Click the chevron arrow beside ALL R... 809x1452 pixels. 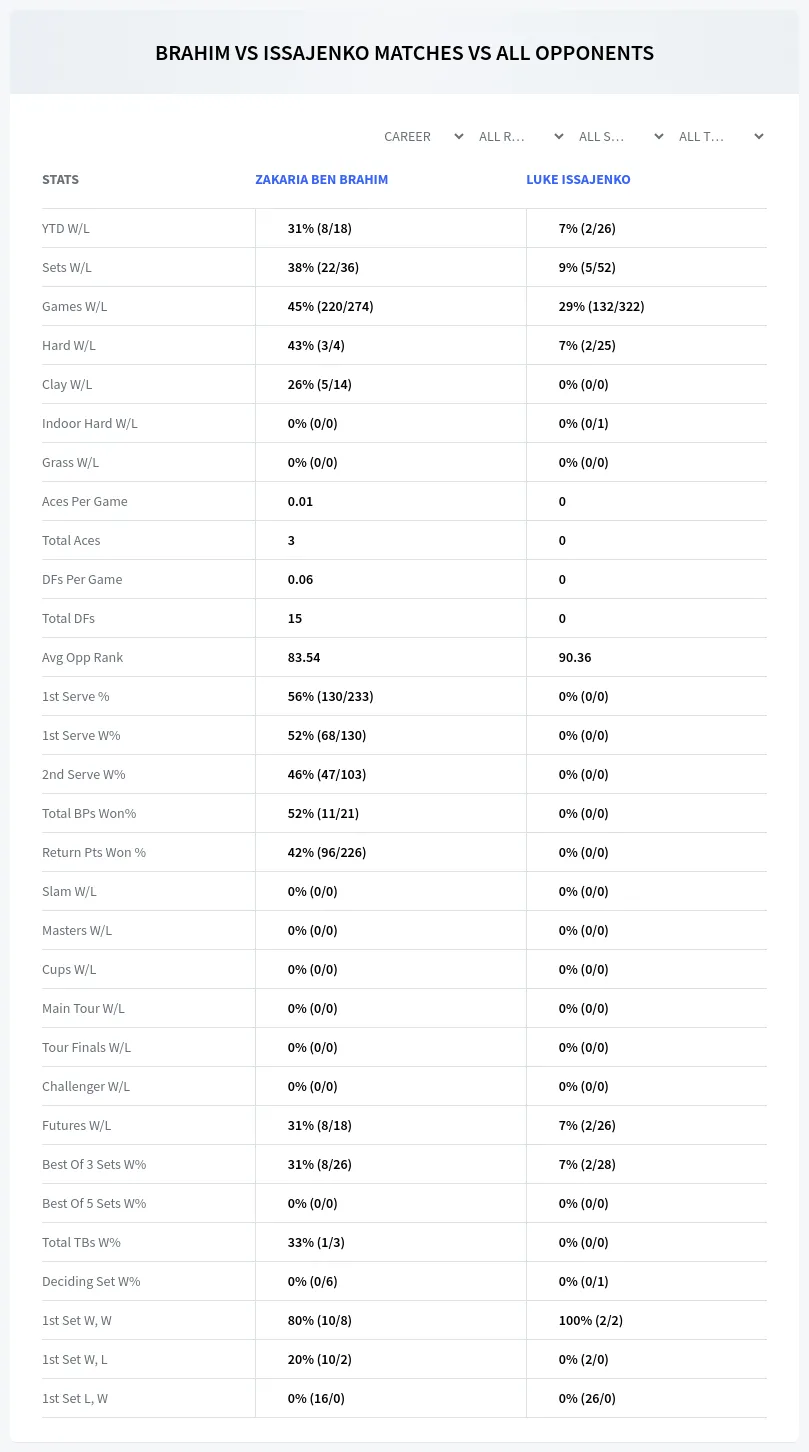(x=558, y=136)
